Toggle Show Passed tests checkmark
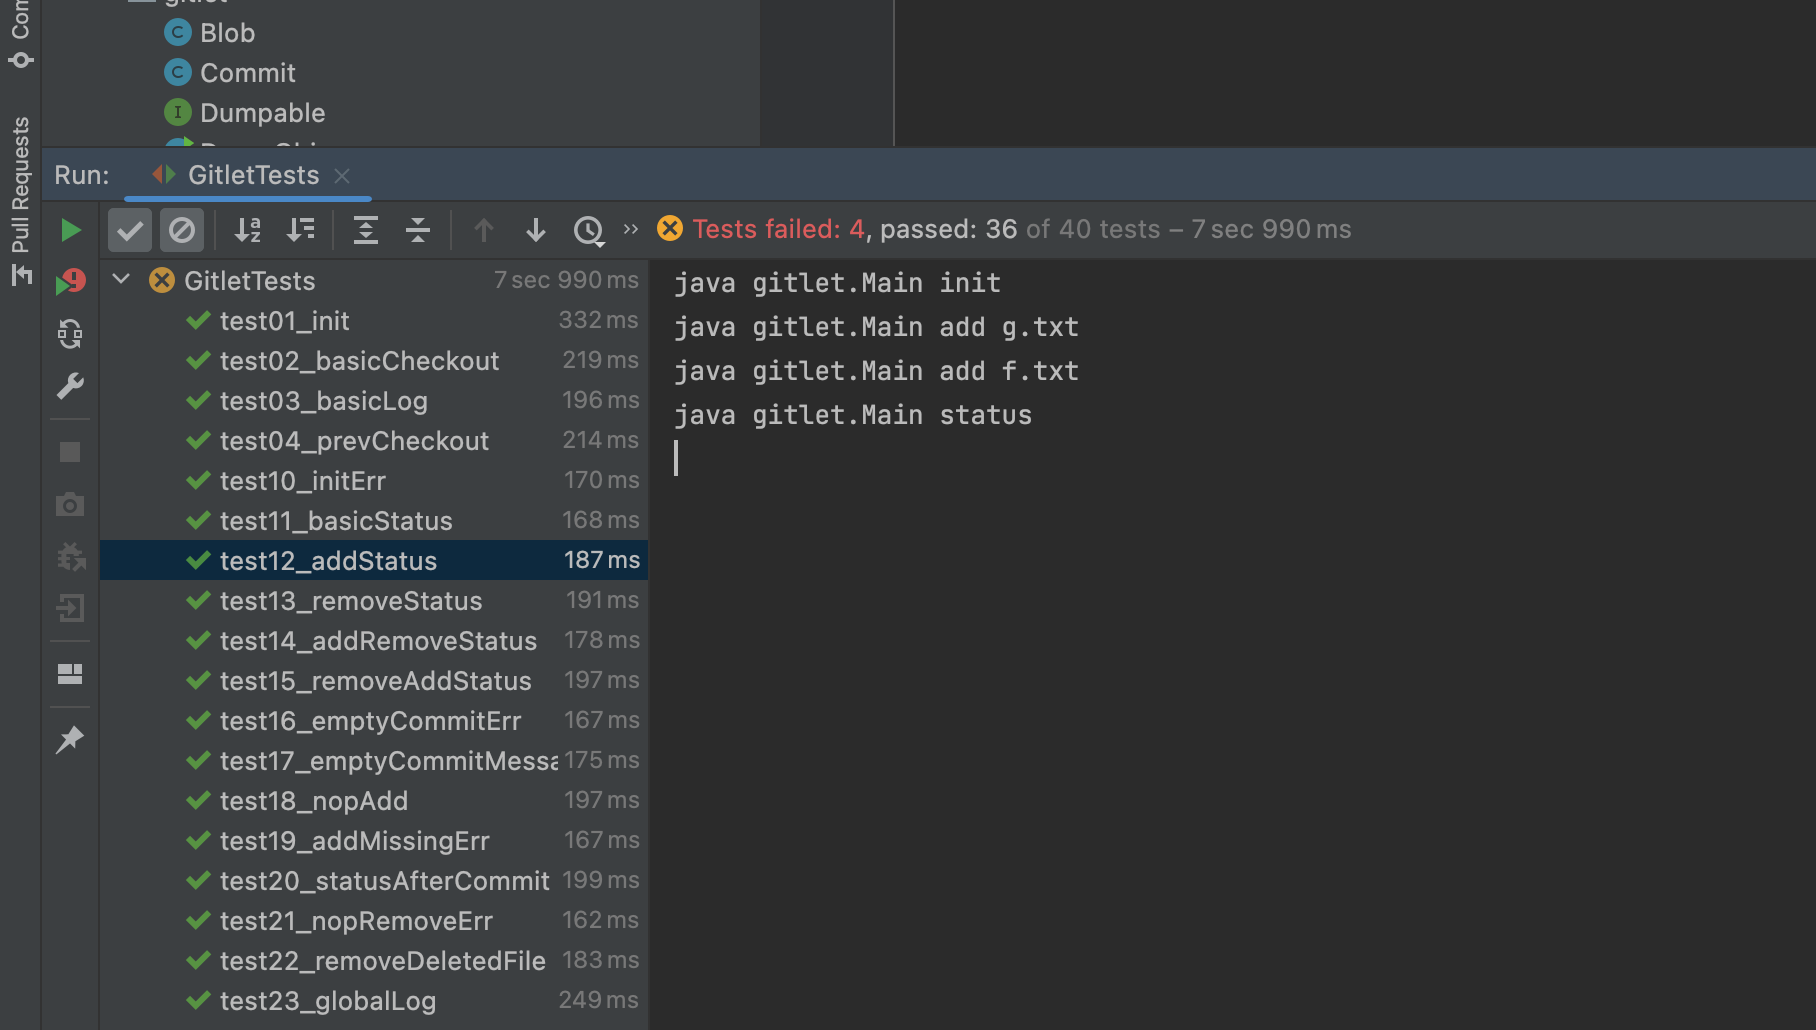 (x=130, y=230)
